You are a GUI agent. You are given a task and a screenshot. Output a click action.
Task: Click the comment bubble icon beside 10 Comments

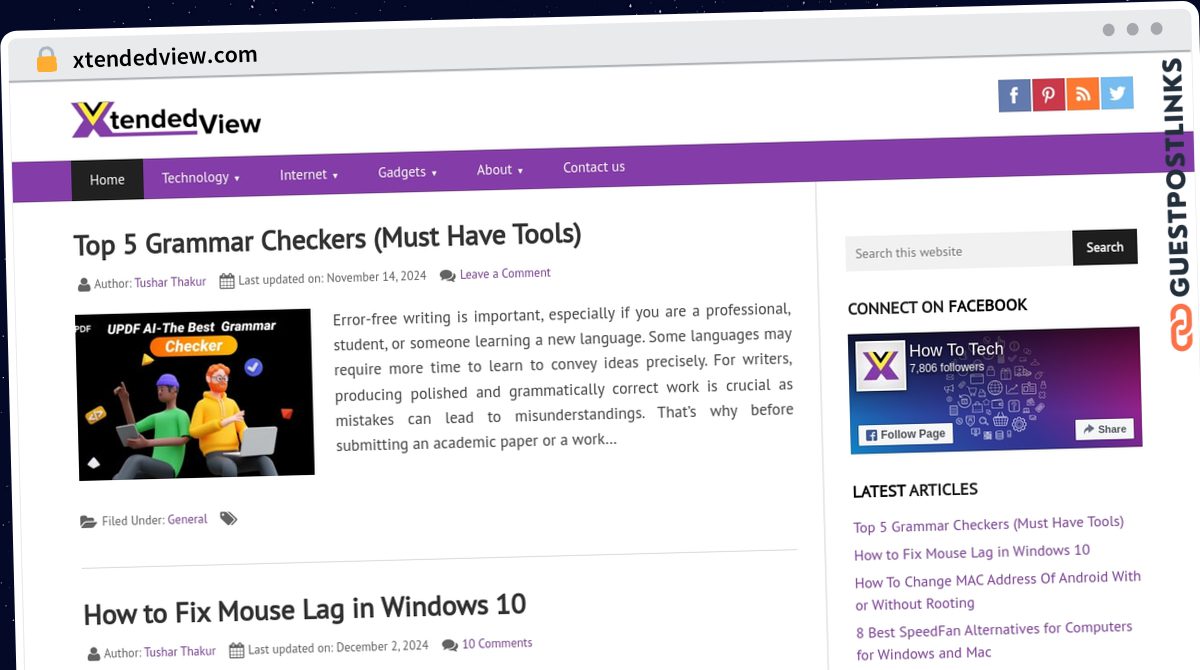[450, 645]
